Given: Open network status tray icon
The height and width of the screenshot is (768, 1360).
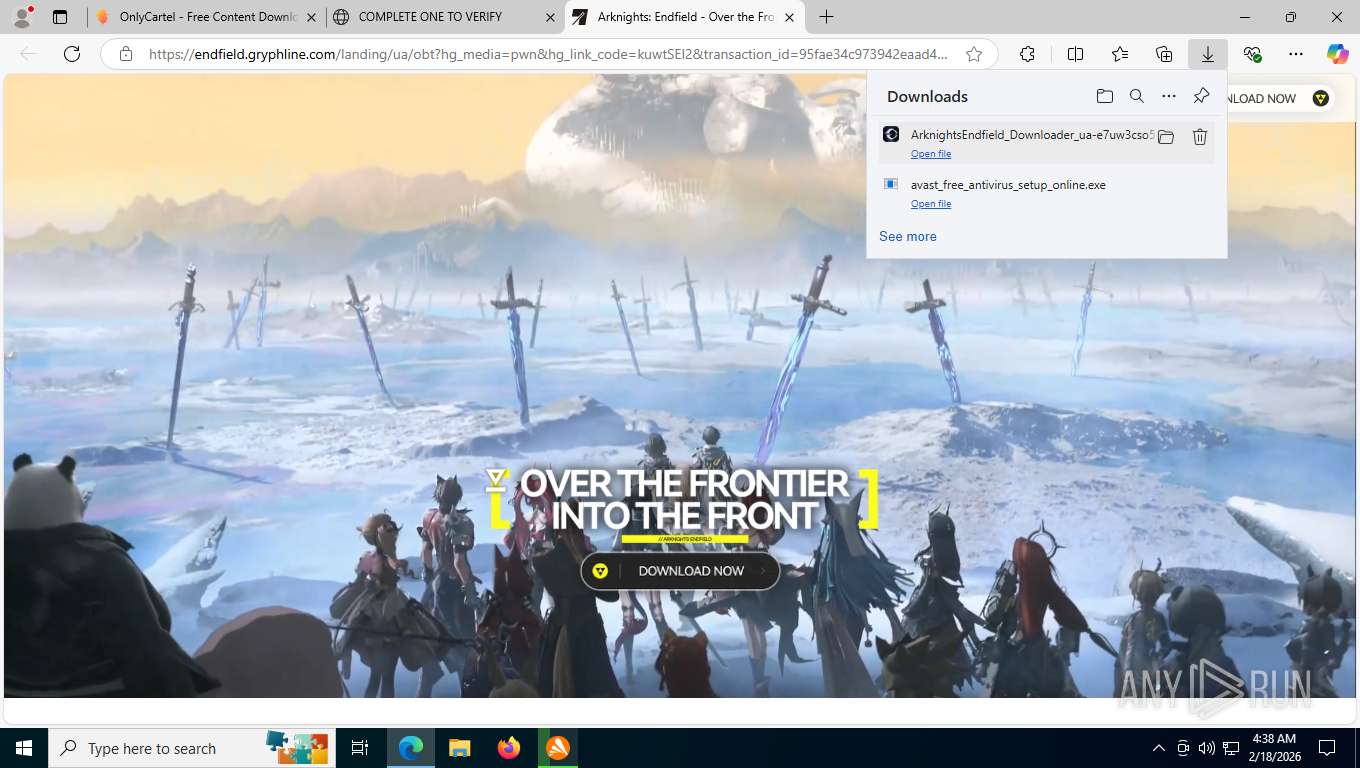Looking at the screenshot, I should point(1231,748).
